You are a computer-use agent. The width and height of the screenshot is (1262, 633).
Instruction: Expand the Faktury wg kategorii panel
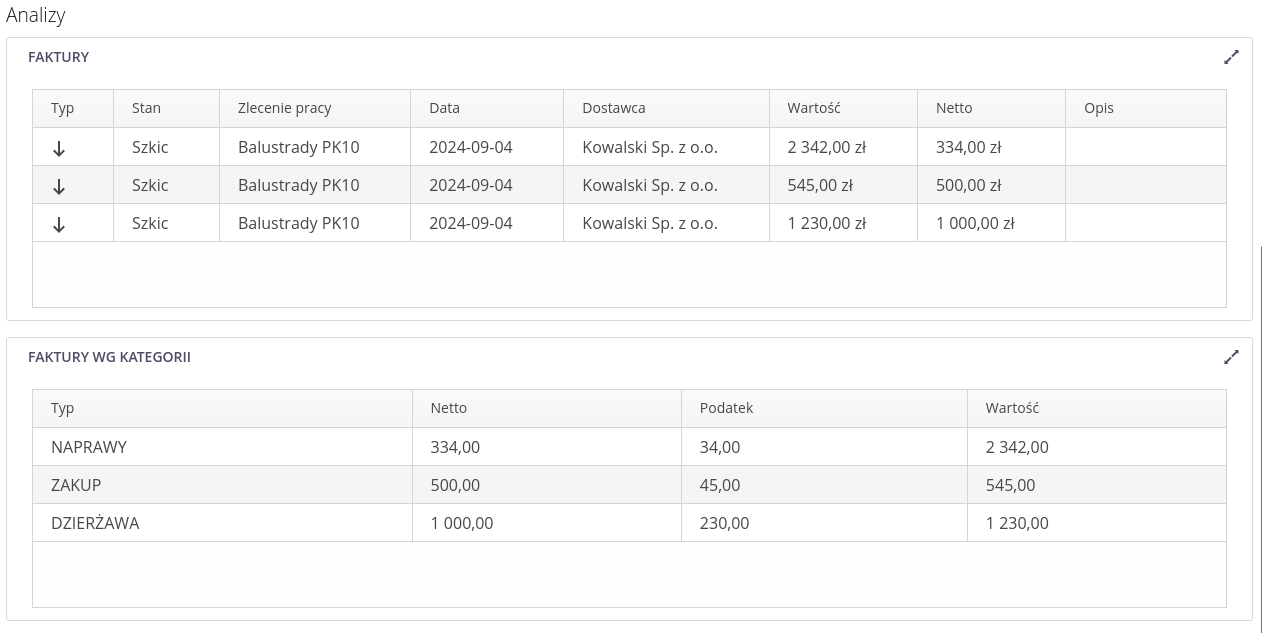click(x=1231, y=357)
